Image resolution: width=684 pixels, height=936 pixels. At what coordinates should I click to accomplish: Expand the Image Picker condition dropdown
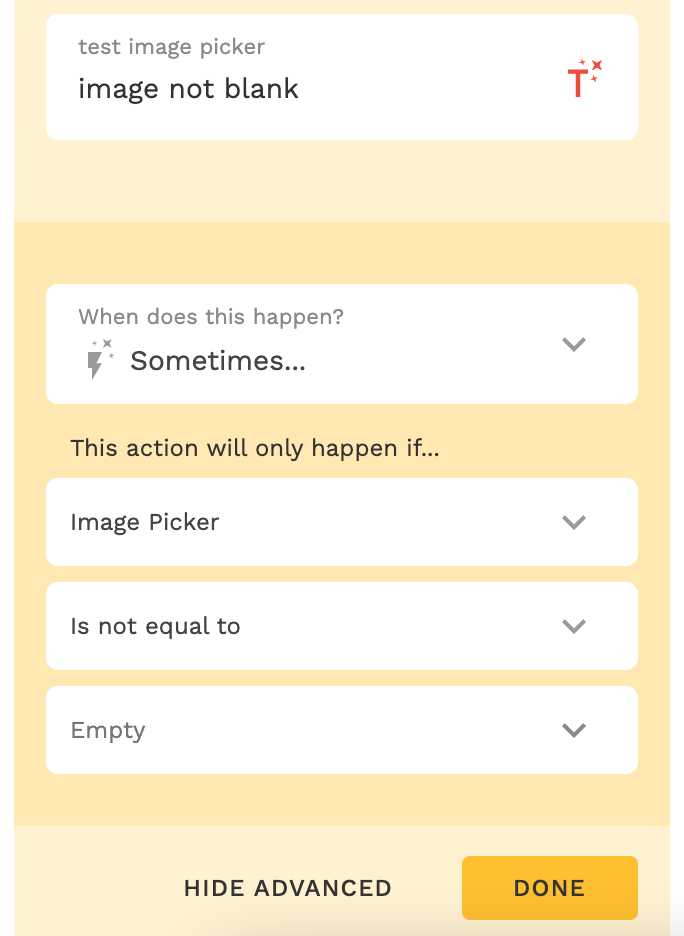tap(341, 522)
